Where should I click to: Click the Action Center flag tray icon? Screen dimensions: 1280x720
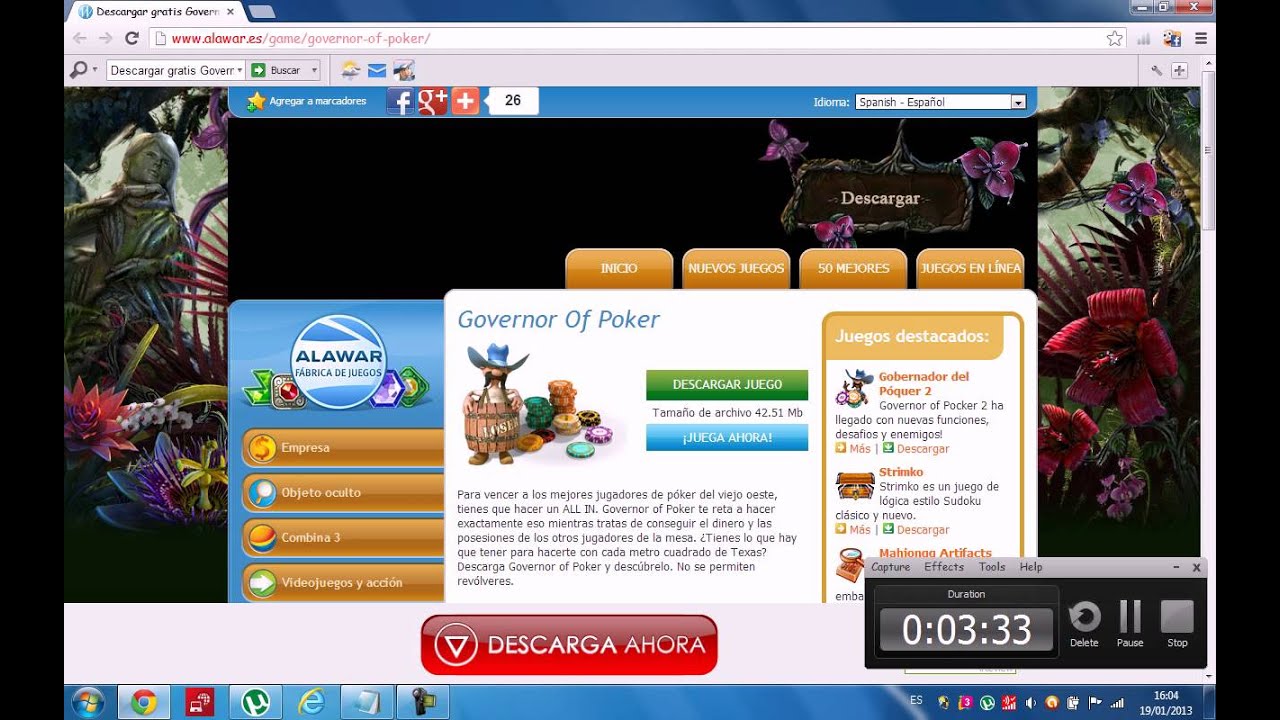click(x=1095, y=703)
